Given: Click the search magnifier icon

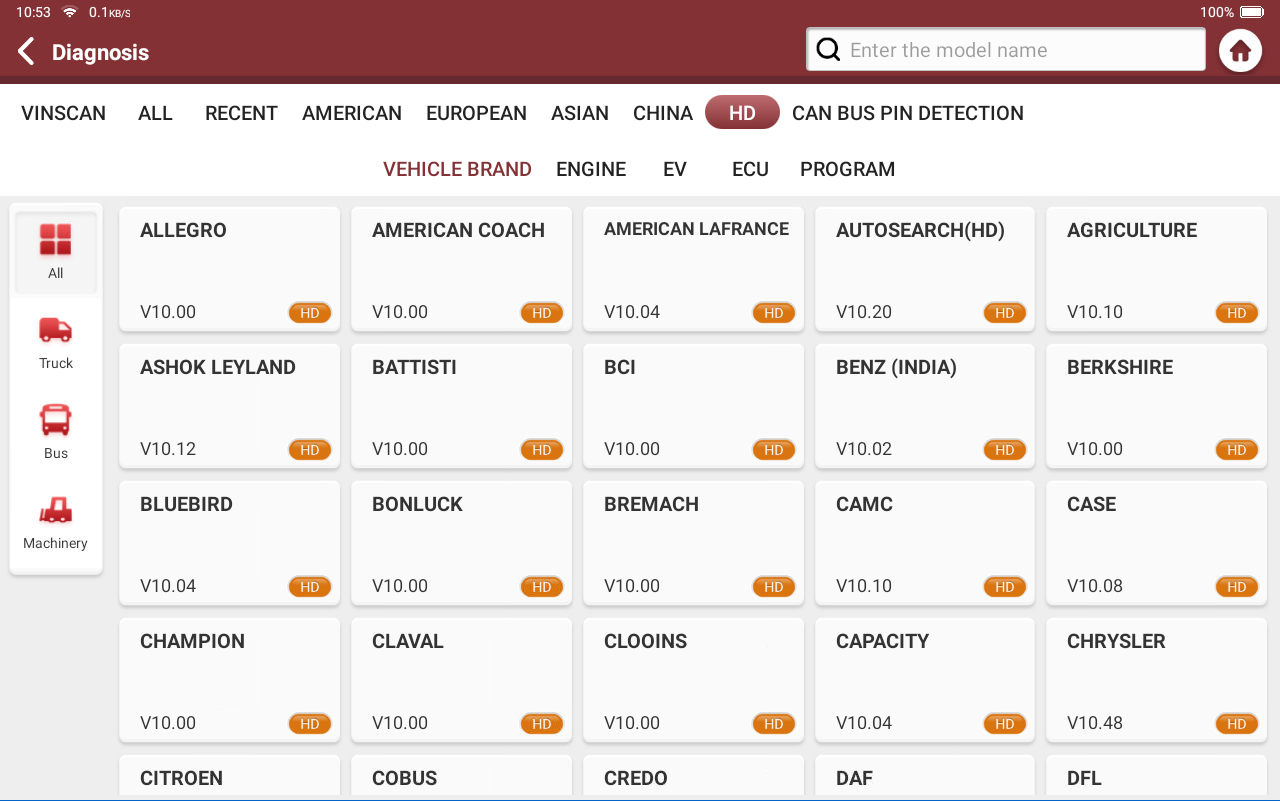Looking at the screenshot, I should (x=828, y=50).
